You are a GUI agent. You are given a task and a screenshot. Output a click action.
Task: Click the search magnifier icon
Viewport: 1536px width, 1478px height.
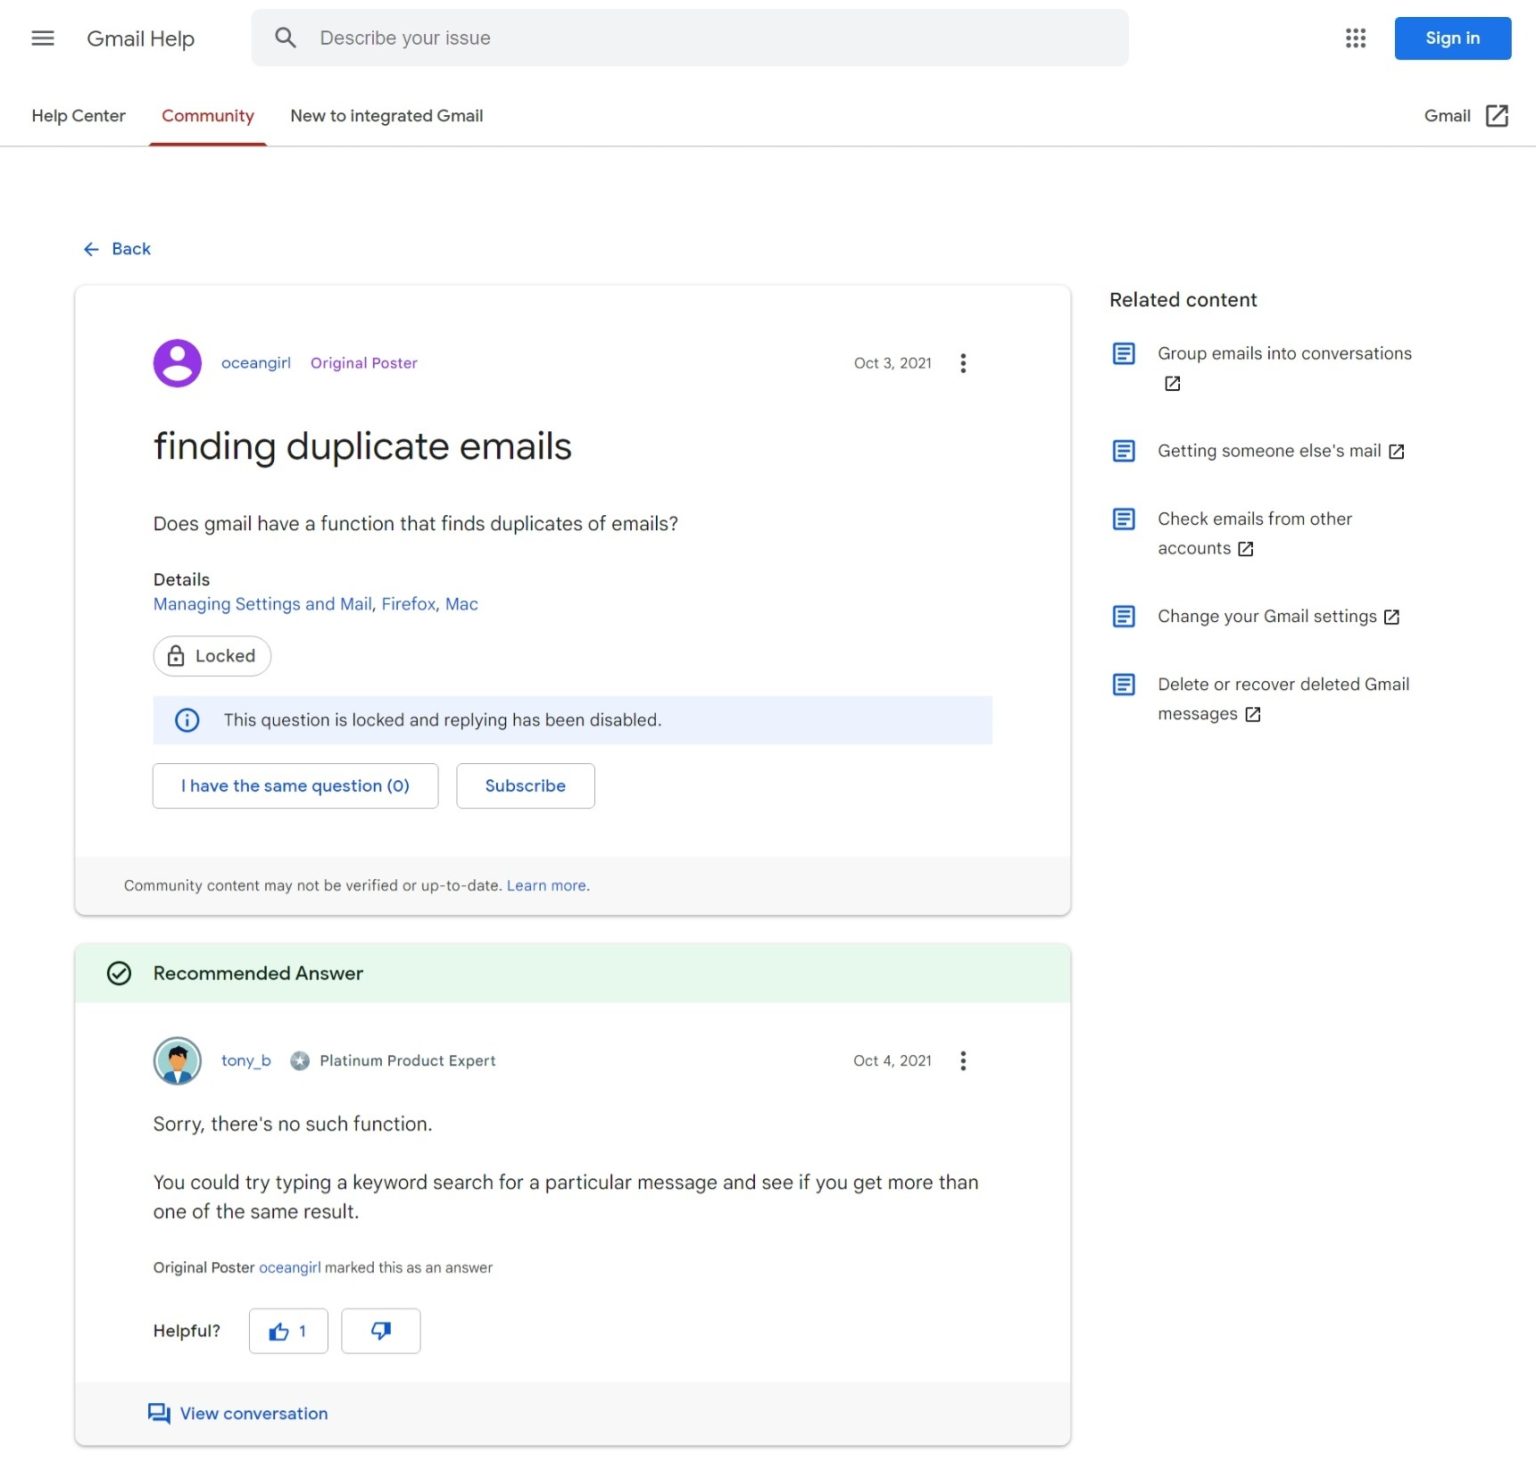[286, 38]
